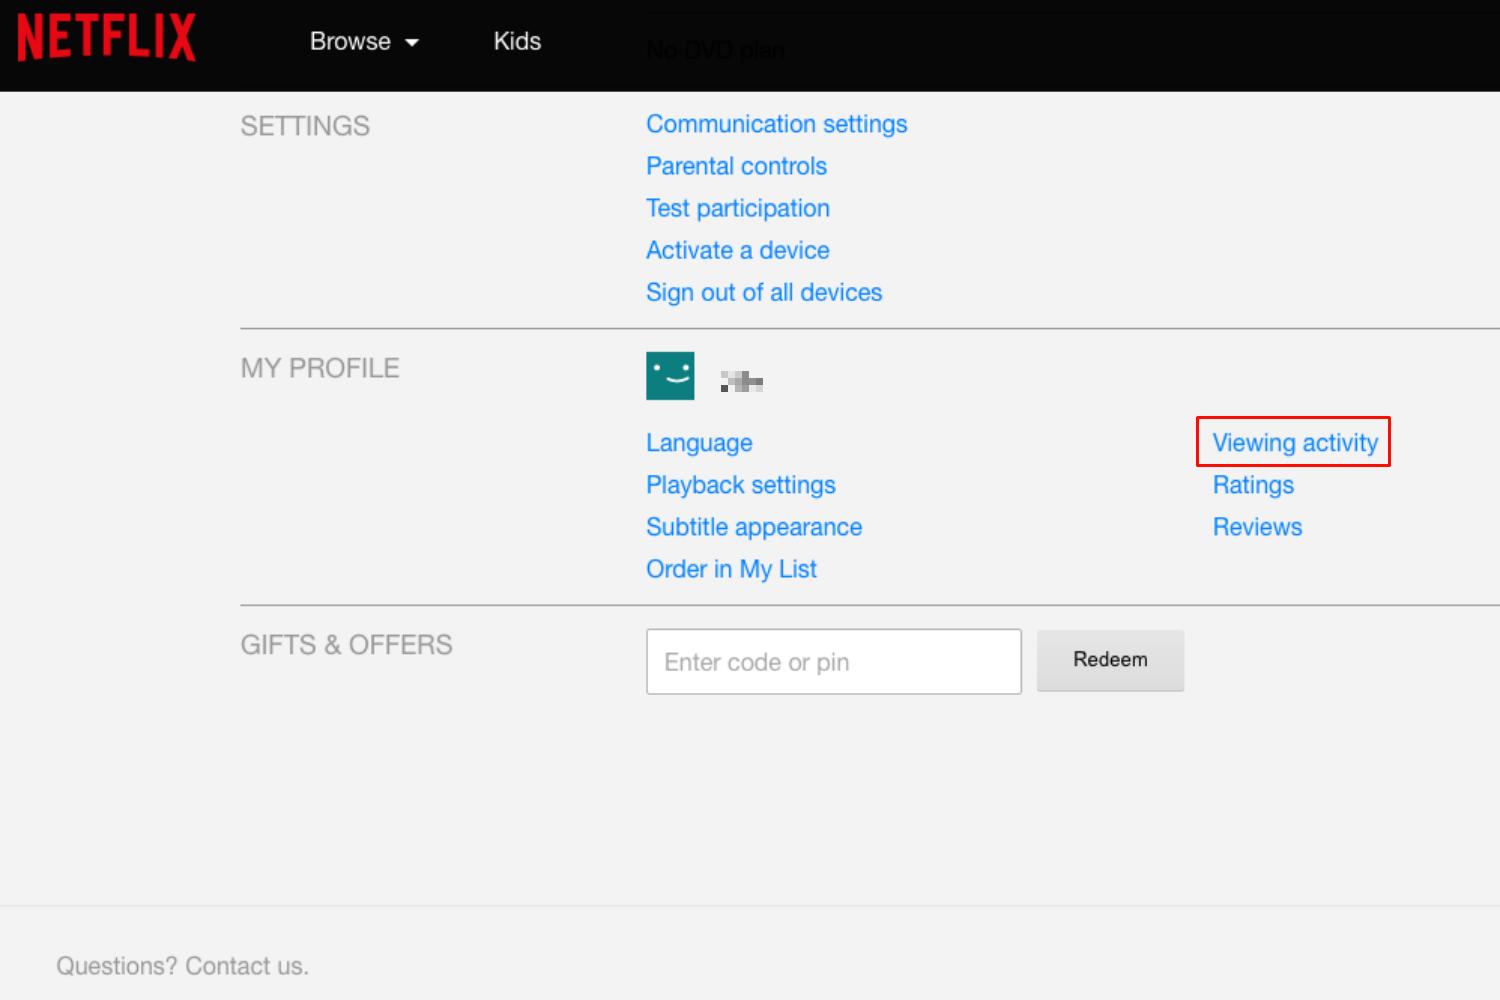Screen dimensions: 1500x1000
Task: Open the Browse dropdown menu
Action: [364, 41]
